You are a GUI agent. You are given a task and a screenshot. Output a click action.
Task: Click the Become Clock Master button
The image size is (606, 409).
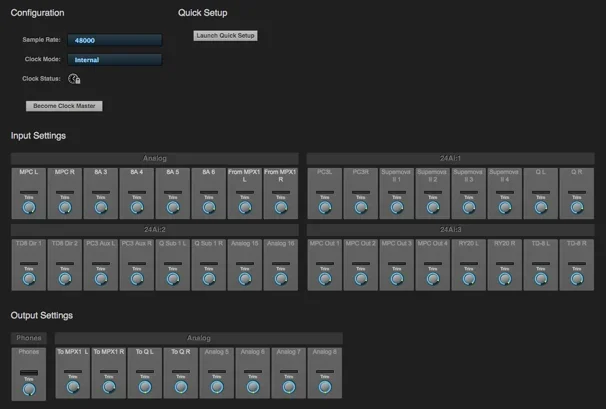[64, 106]
